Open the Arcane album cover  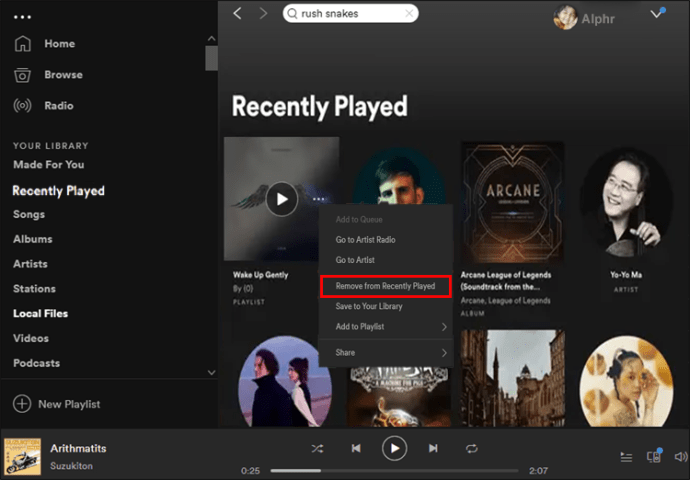(512, 202)
